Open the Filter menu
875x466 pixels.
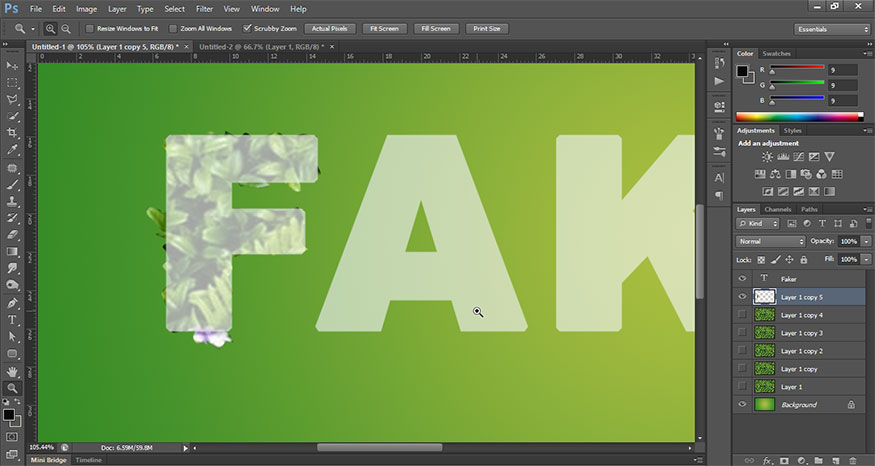click(204, 8)
